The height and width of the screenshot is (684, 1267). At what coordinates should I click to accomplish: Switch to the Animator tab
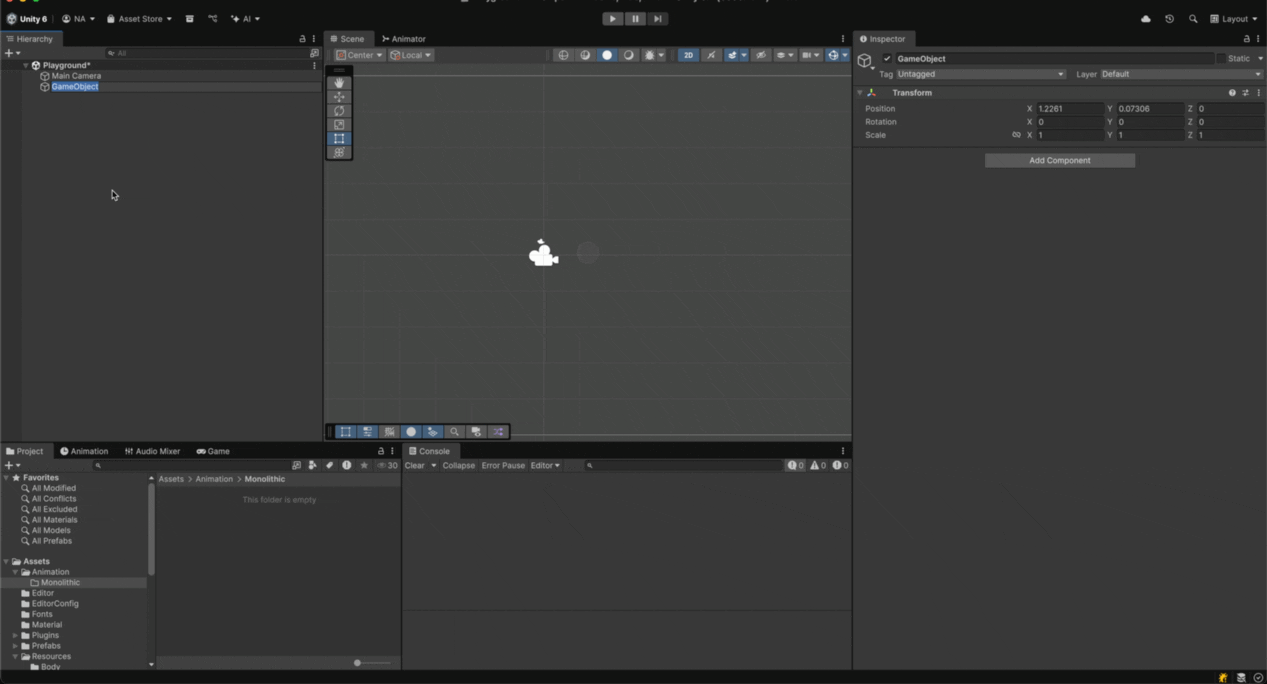point(403,39)
